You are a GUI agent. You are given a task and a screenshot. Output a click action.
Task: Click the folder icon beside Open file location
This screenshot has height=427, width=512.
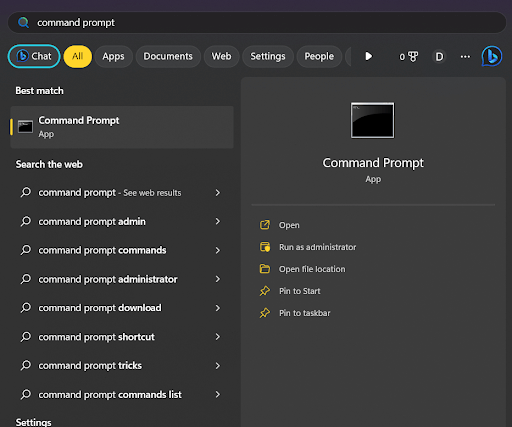[x=265, y=269]
